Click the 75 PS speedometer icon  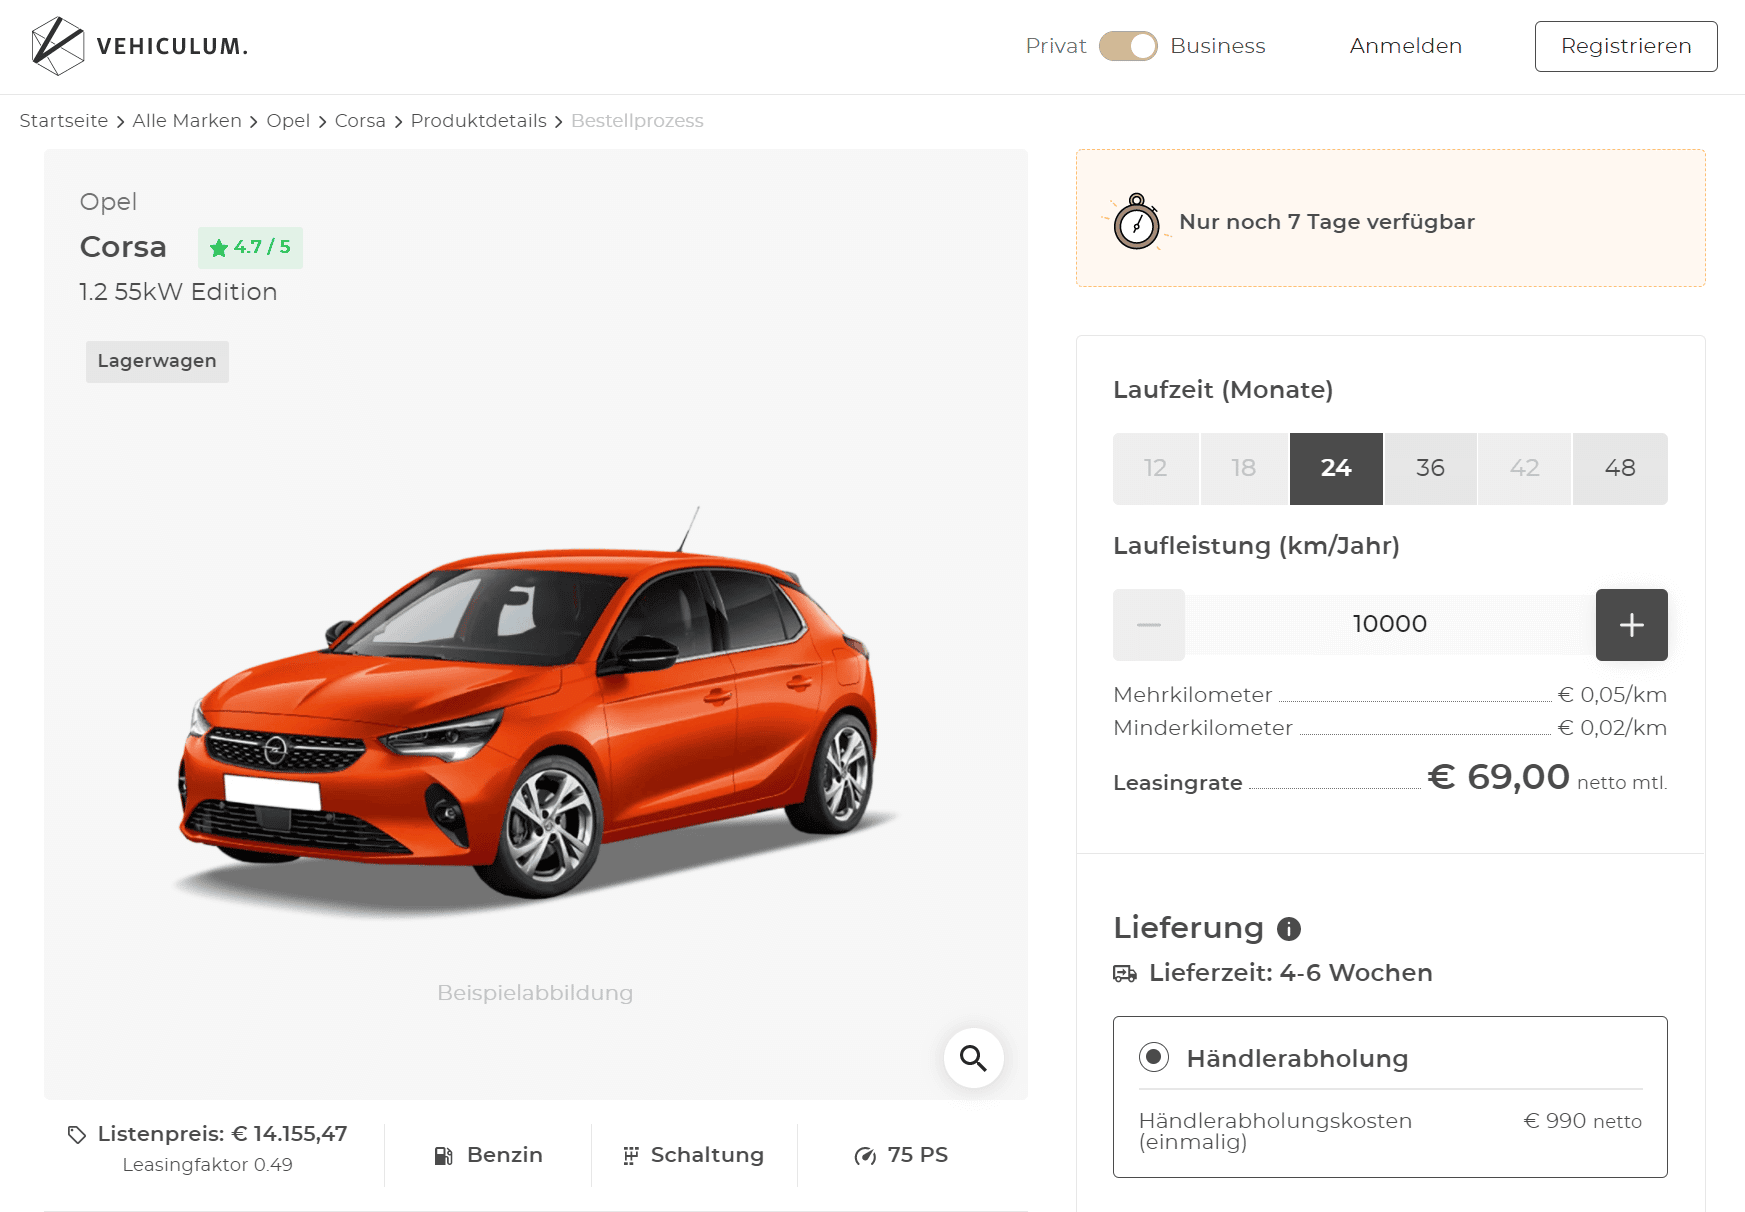point(865,1156)
